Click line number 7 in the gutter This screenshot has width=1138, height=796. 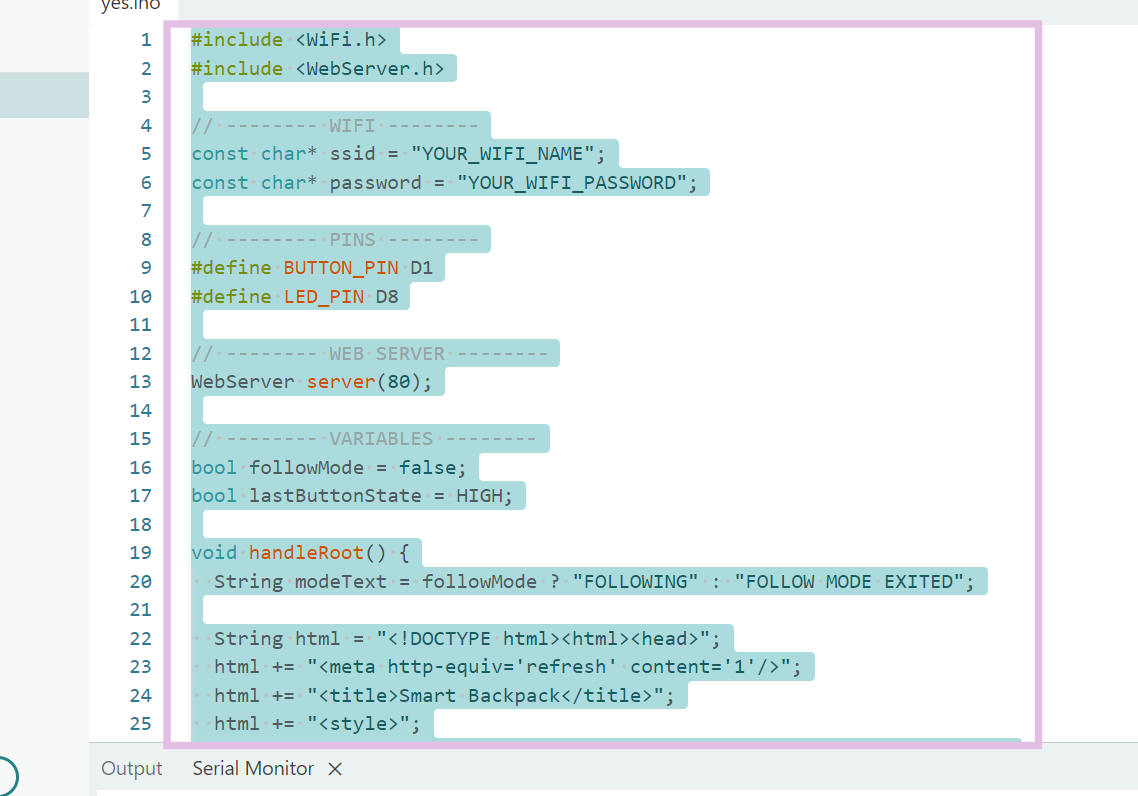[x=146, y=211]
